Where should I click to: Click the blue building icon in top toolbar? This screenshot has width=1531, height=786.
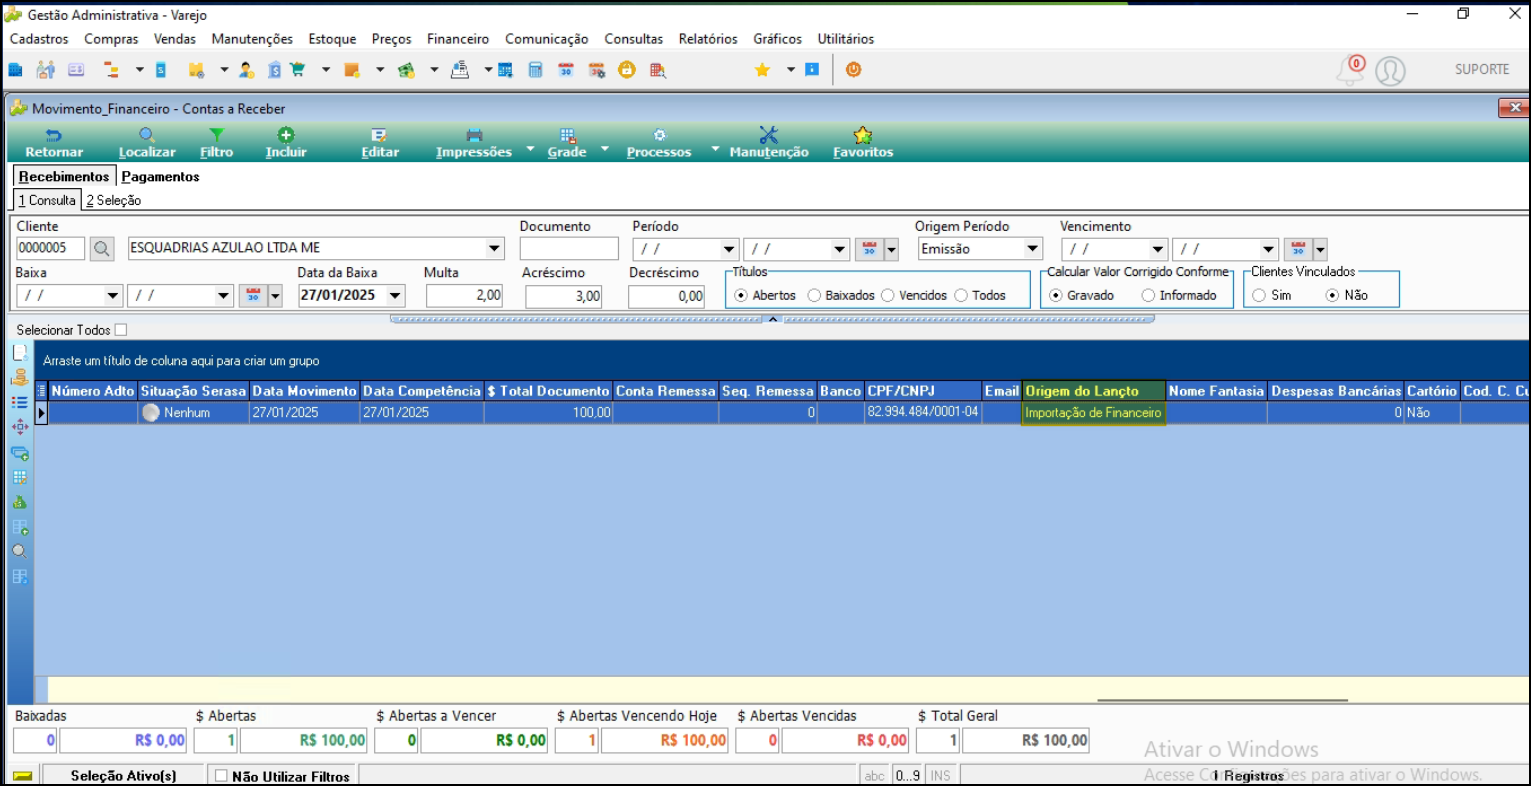pyautogui.click(x=15, y=70)
